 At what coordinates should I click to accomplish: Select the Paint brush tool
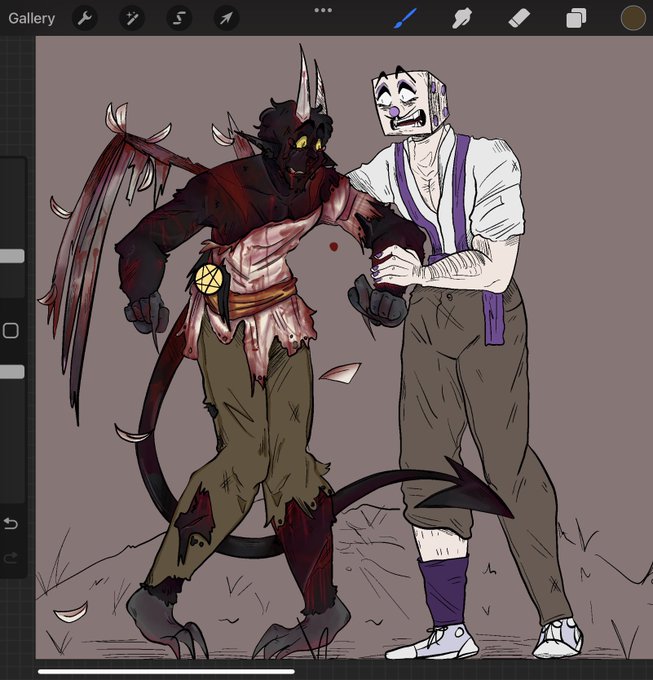pos(405,18)
